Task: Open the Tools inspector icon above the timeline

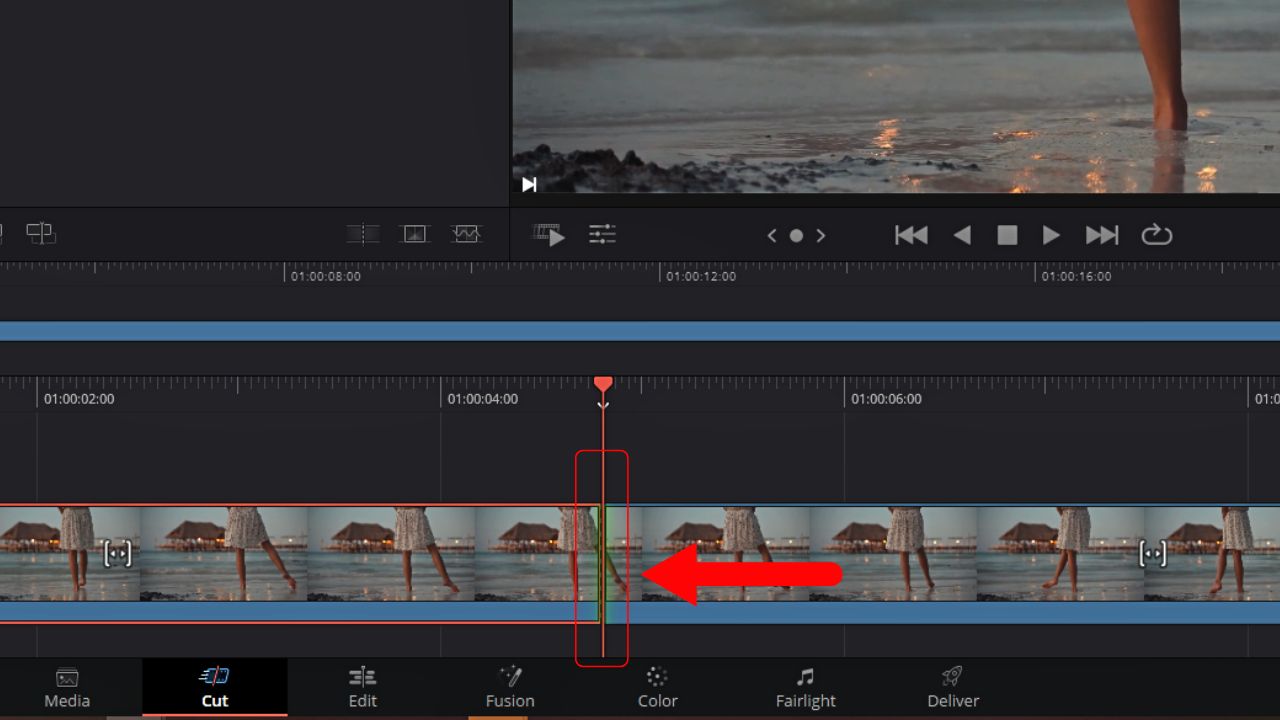Action: click(602, 233)
